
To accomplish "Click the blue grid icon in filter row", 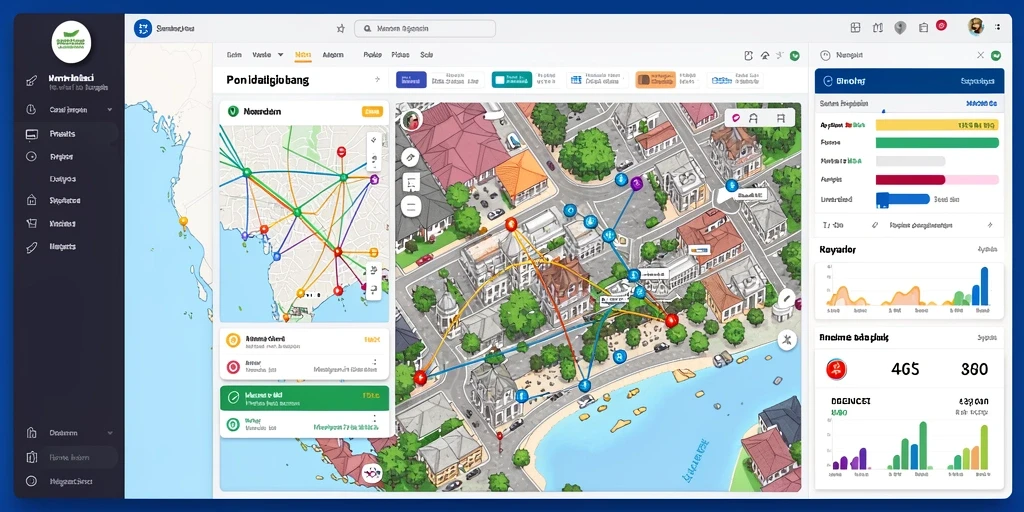I will click(576, 80).
